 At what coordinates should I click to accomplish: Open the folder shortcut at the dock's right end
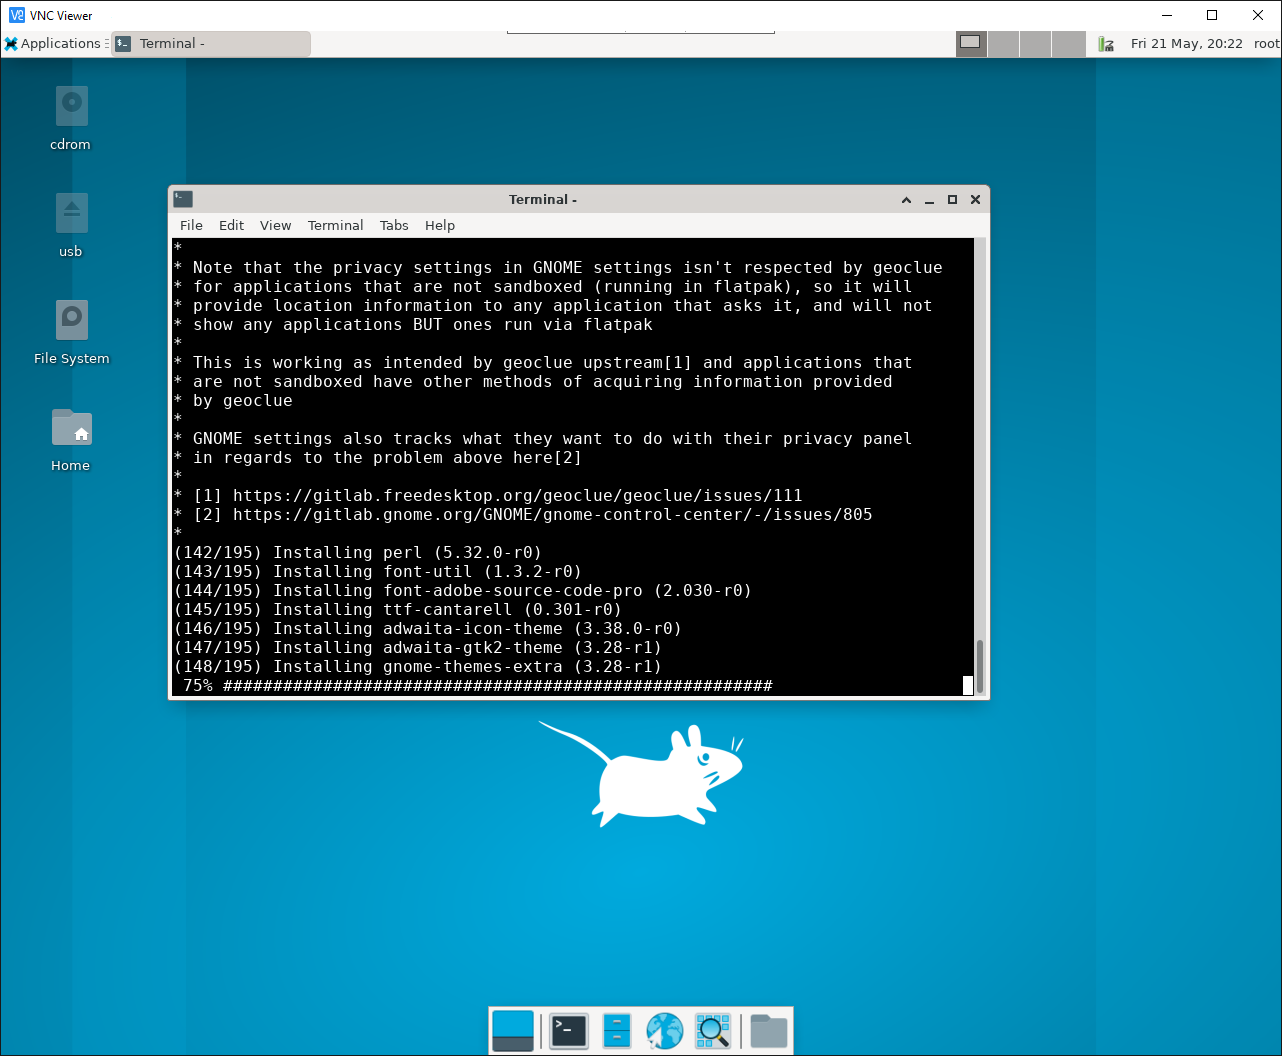[766, 1030]
